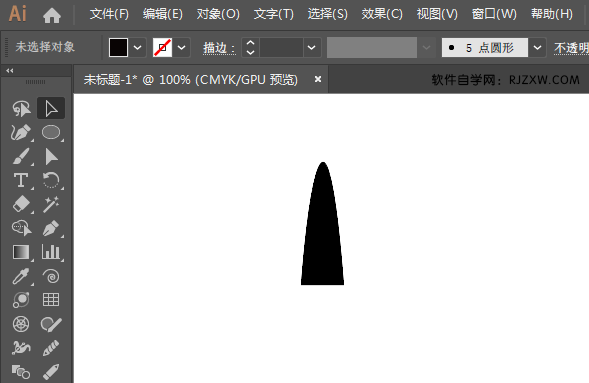
Task: Click the stroke color swatch with red slash
Action: coord(162,48)
